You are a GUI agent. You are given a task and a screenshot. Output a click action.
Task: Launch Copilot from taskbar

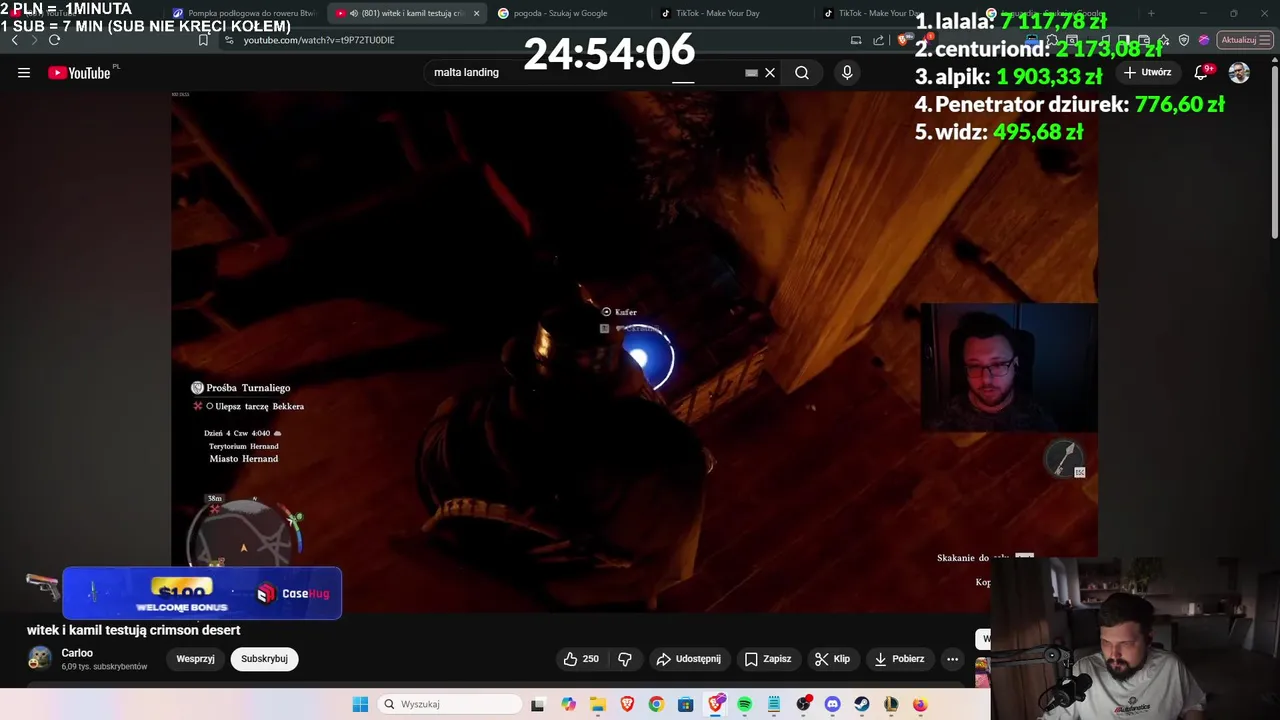click(x=568, y=704)
